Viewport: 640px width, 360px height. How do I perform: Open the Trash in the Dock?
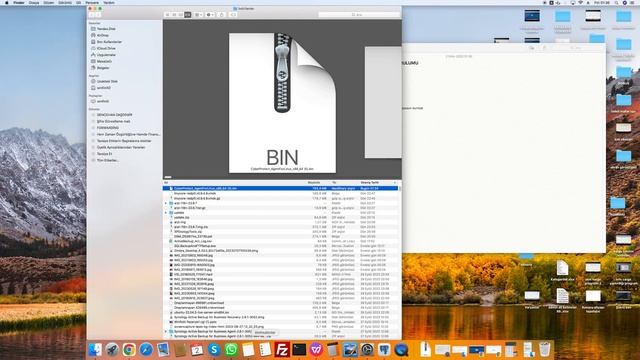(x=544, y=350)
